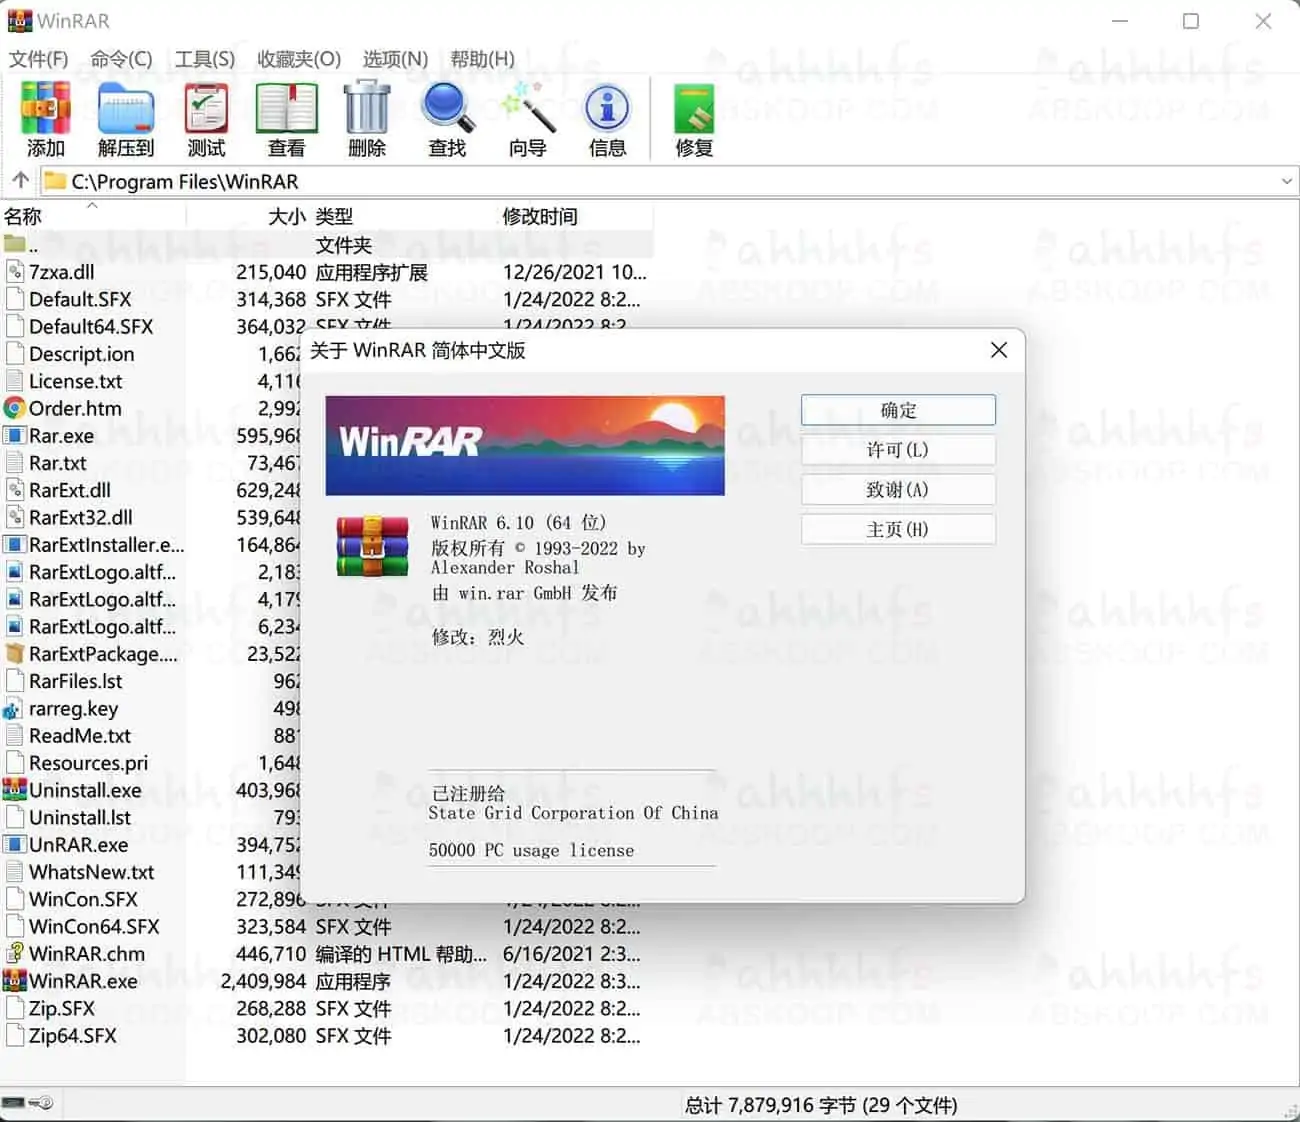Click the WinRAR.chm help file icon

point(14,953)
